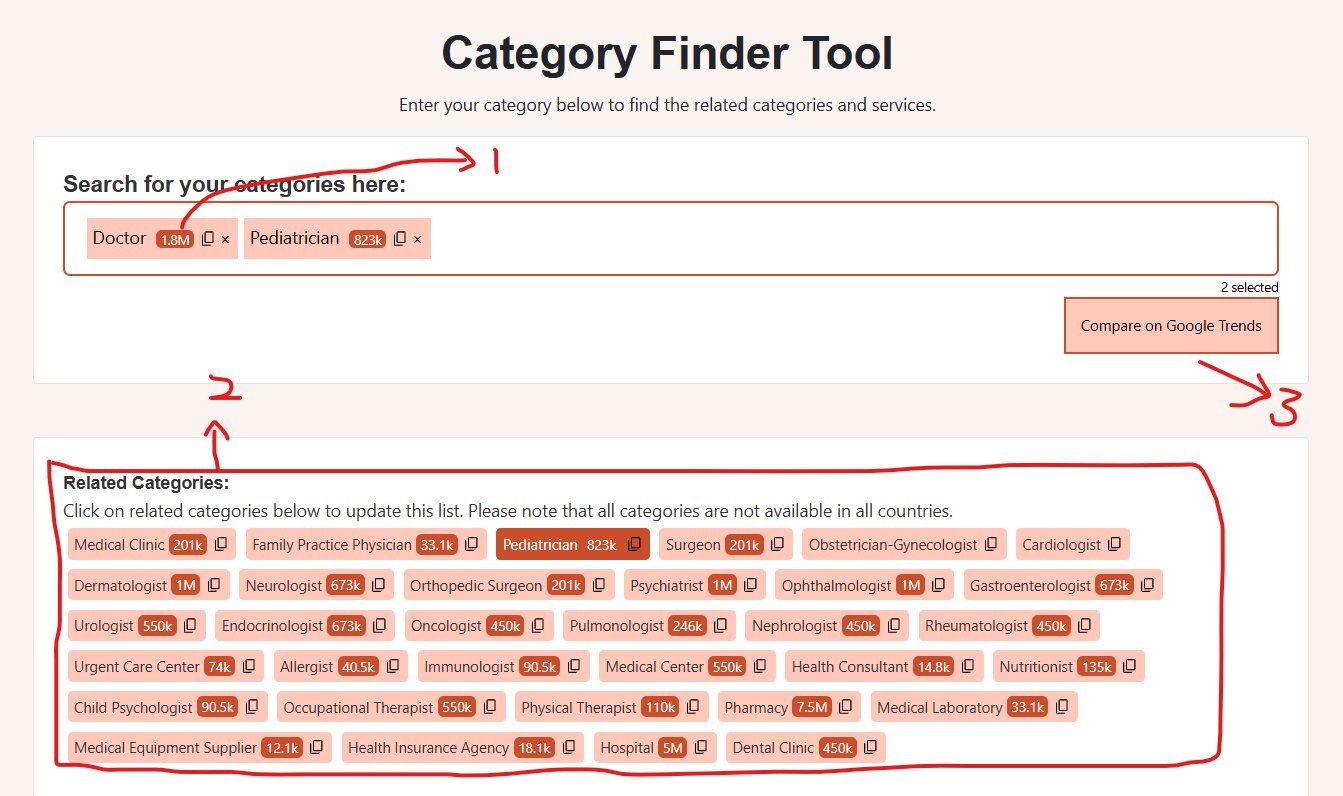Copy the Doctor category name
The image size is (1343, 796).
tap(206, 238)
